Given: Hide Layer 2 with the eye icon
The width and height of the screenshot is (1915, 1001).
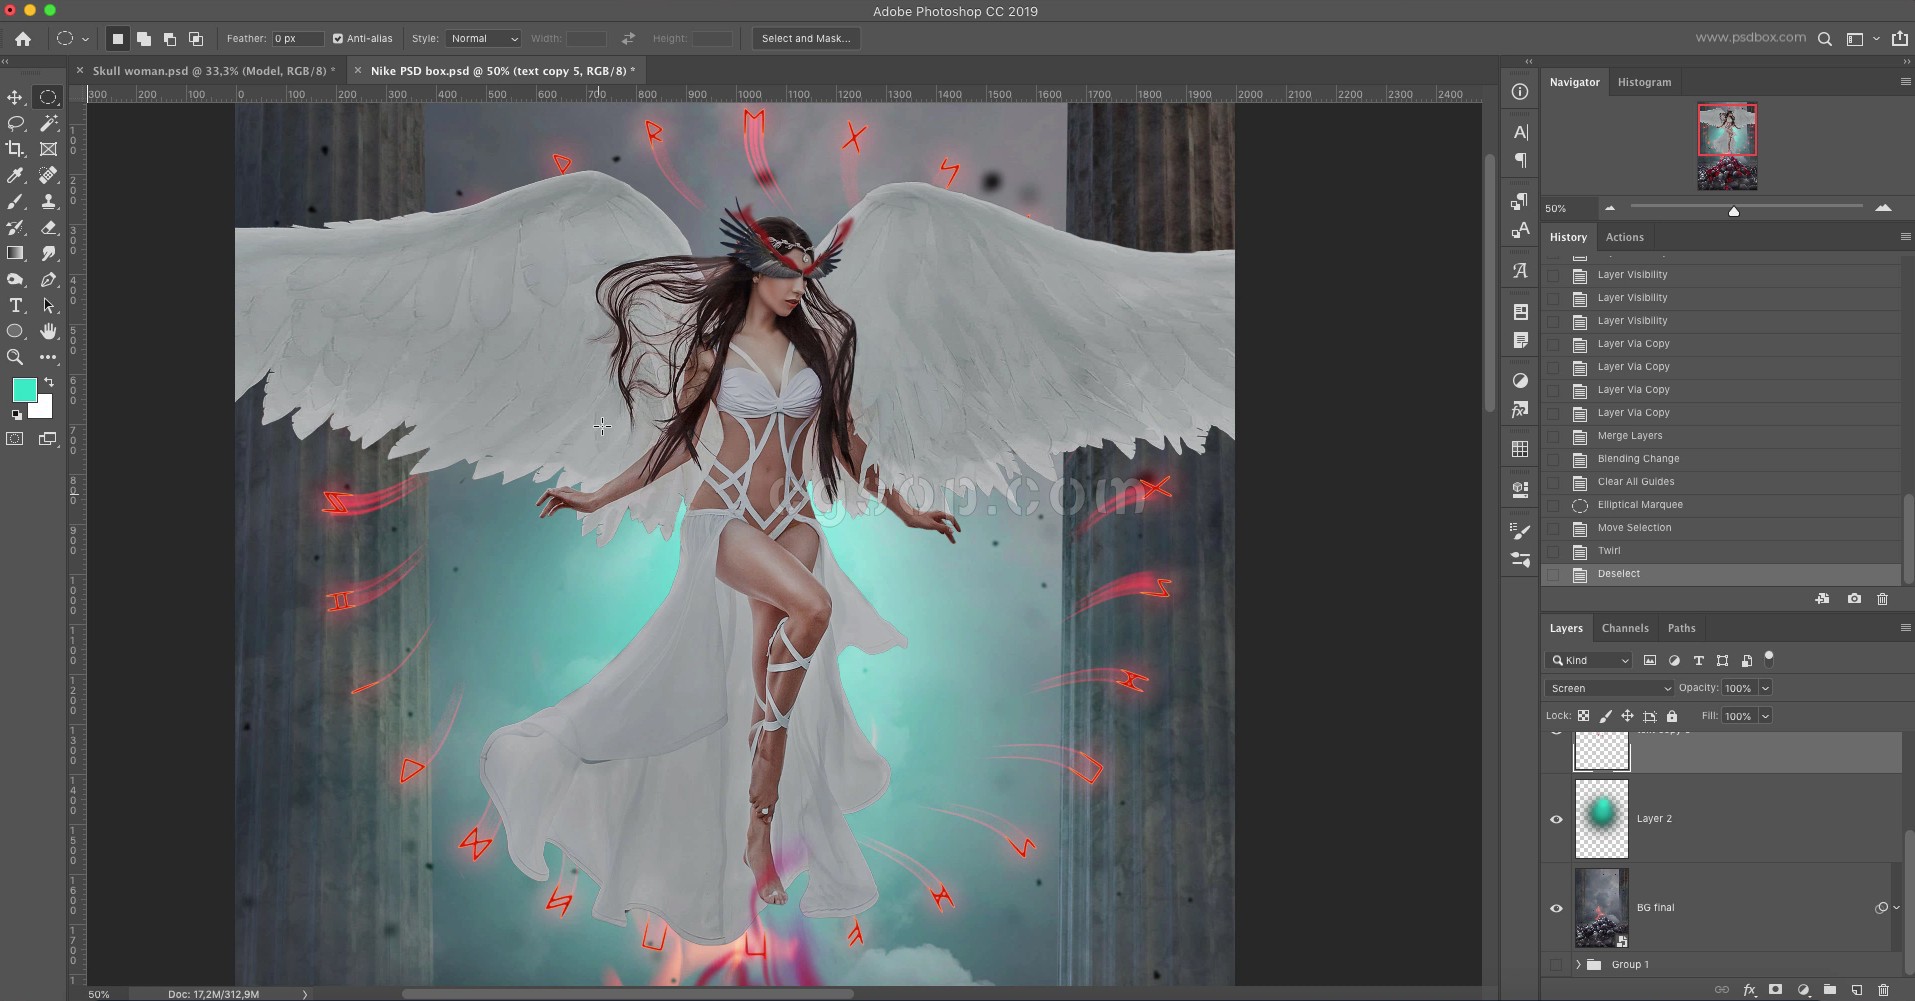Looking at the screenshot, I should pos(1556,819).
